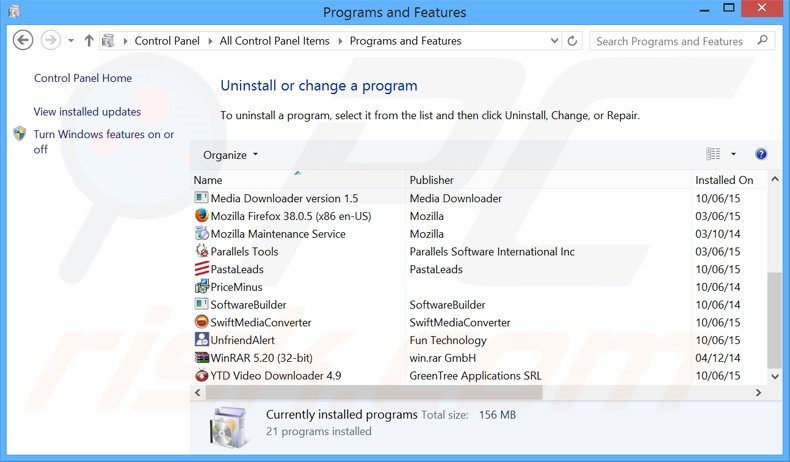Open recent locations dropdown arrow
Screen dimensions: 790x462
pyautogui.click(x=71, y=41)
